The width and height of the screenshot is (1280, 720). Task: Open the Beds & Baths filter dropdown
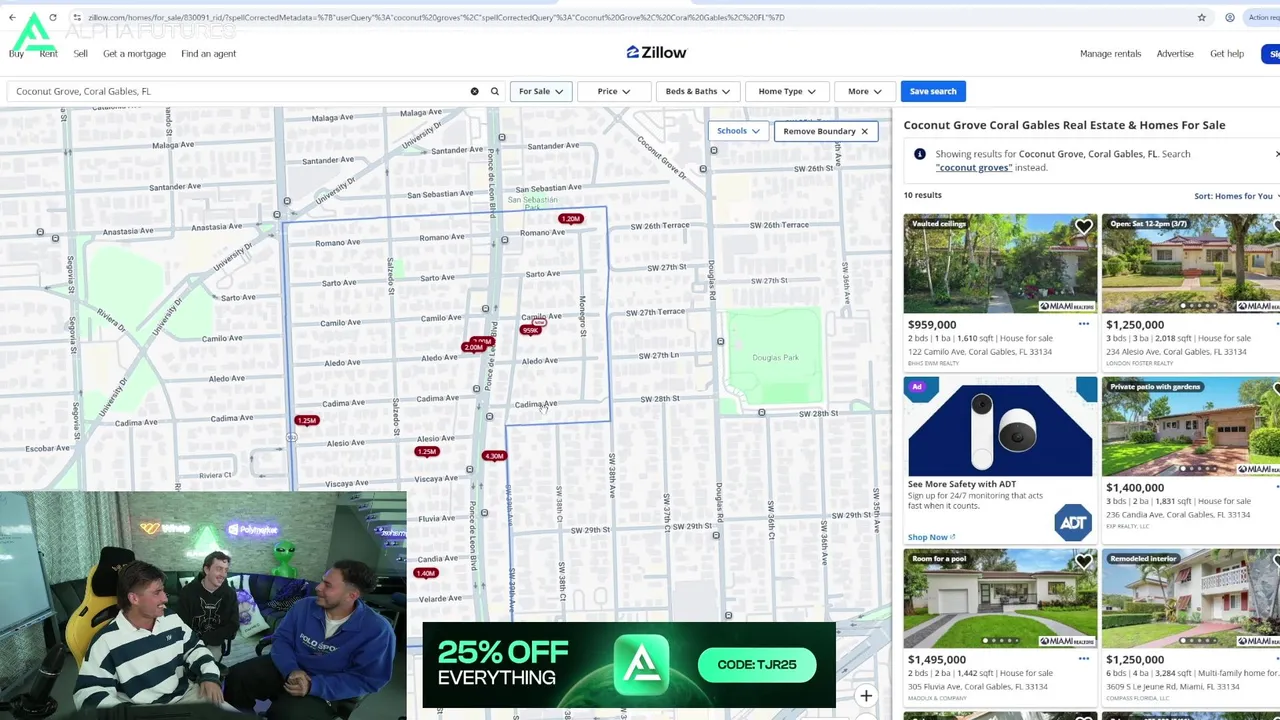coord(697,91)
